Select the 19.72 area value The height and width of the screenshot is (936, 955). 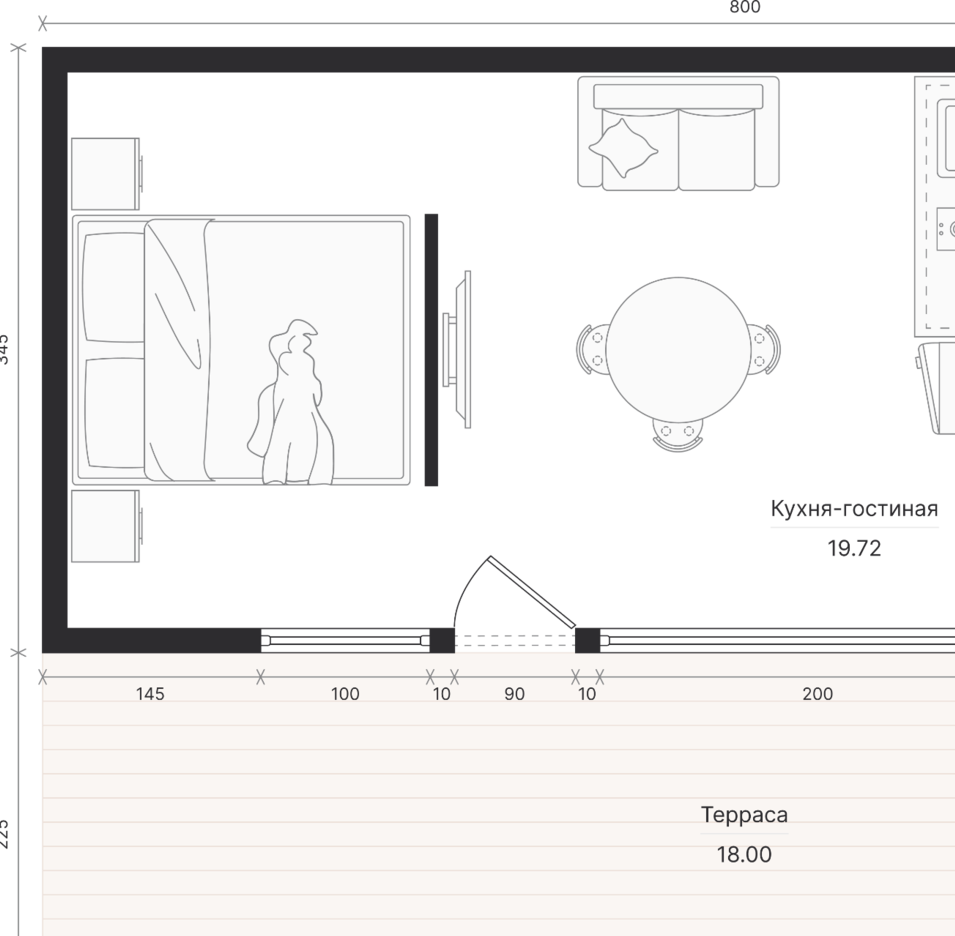(854, 548)
